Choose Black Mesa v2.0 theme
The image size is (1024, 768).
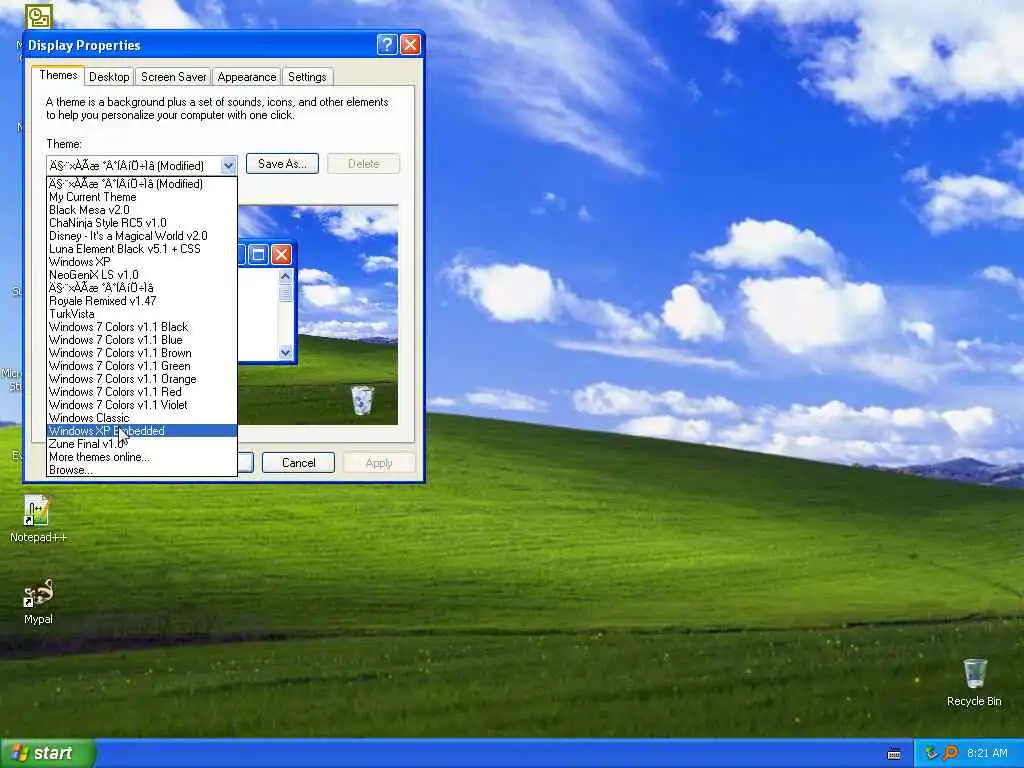pos(142,210)
